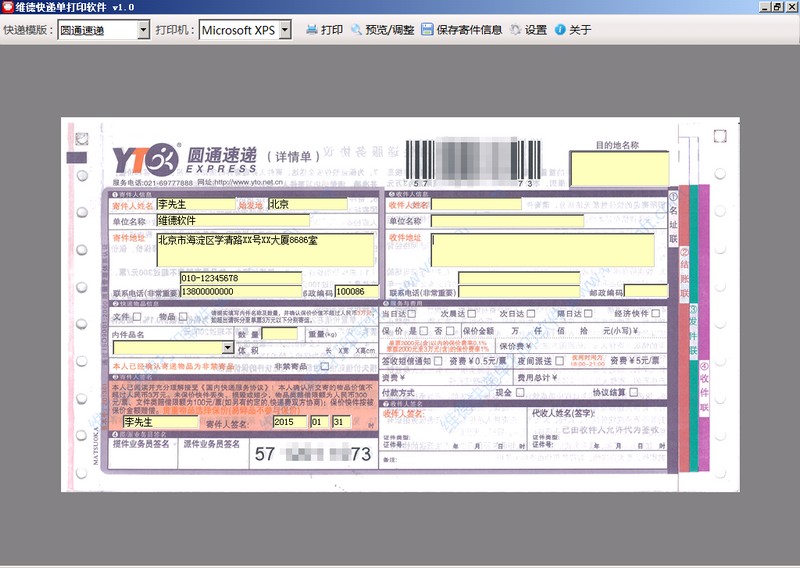
Task: Check the 文件 document checkbox
Action: click(137, 316)
